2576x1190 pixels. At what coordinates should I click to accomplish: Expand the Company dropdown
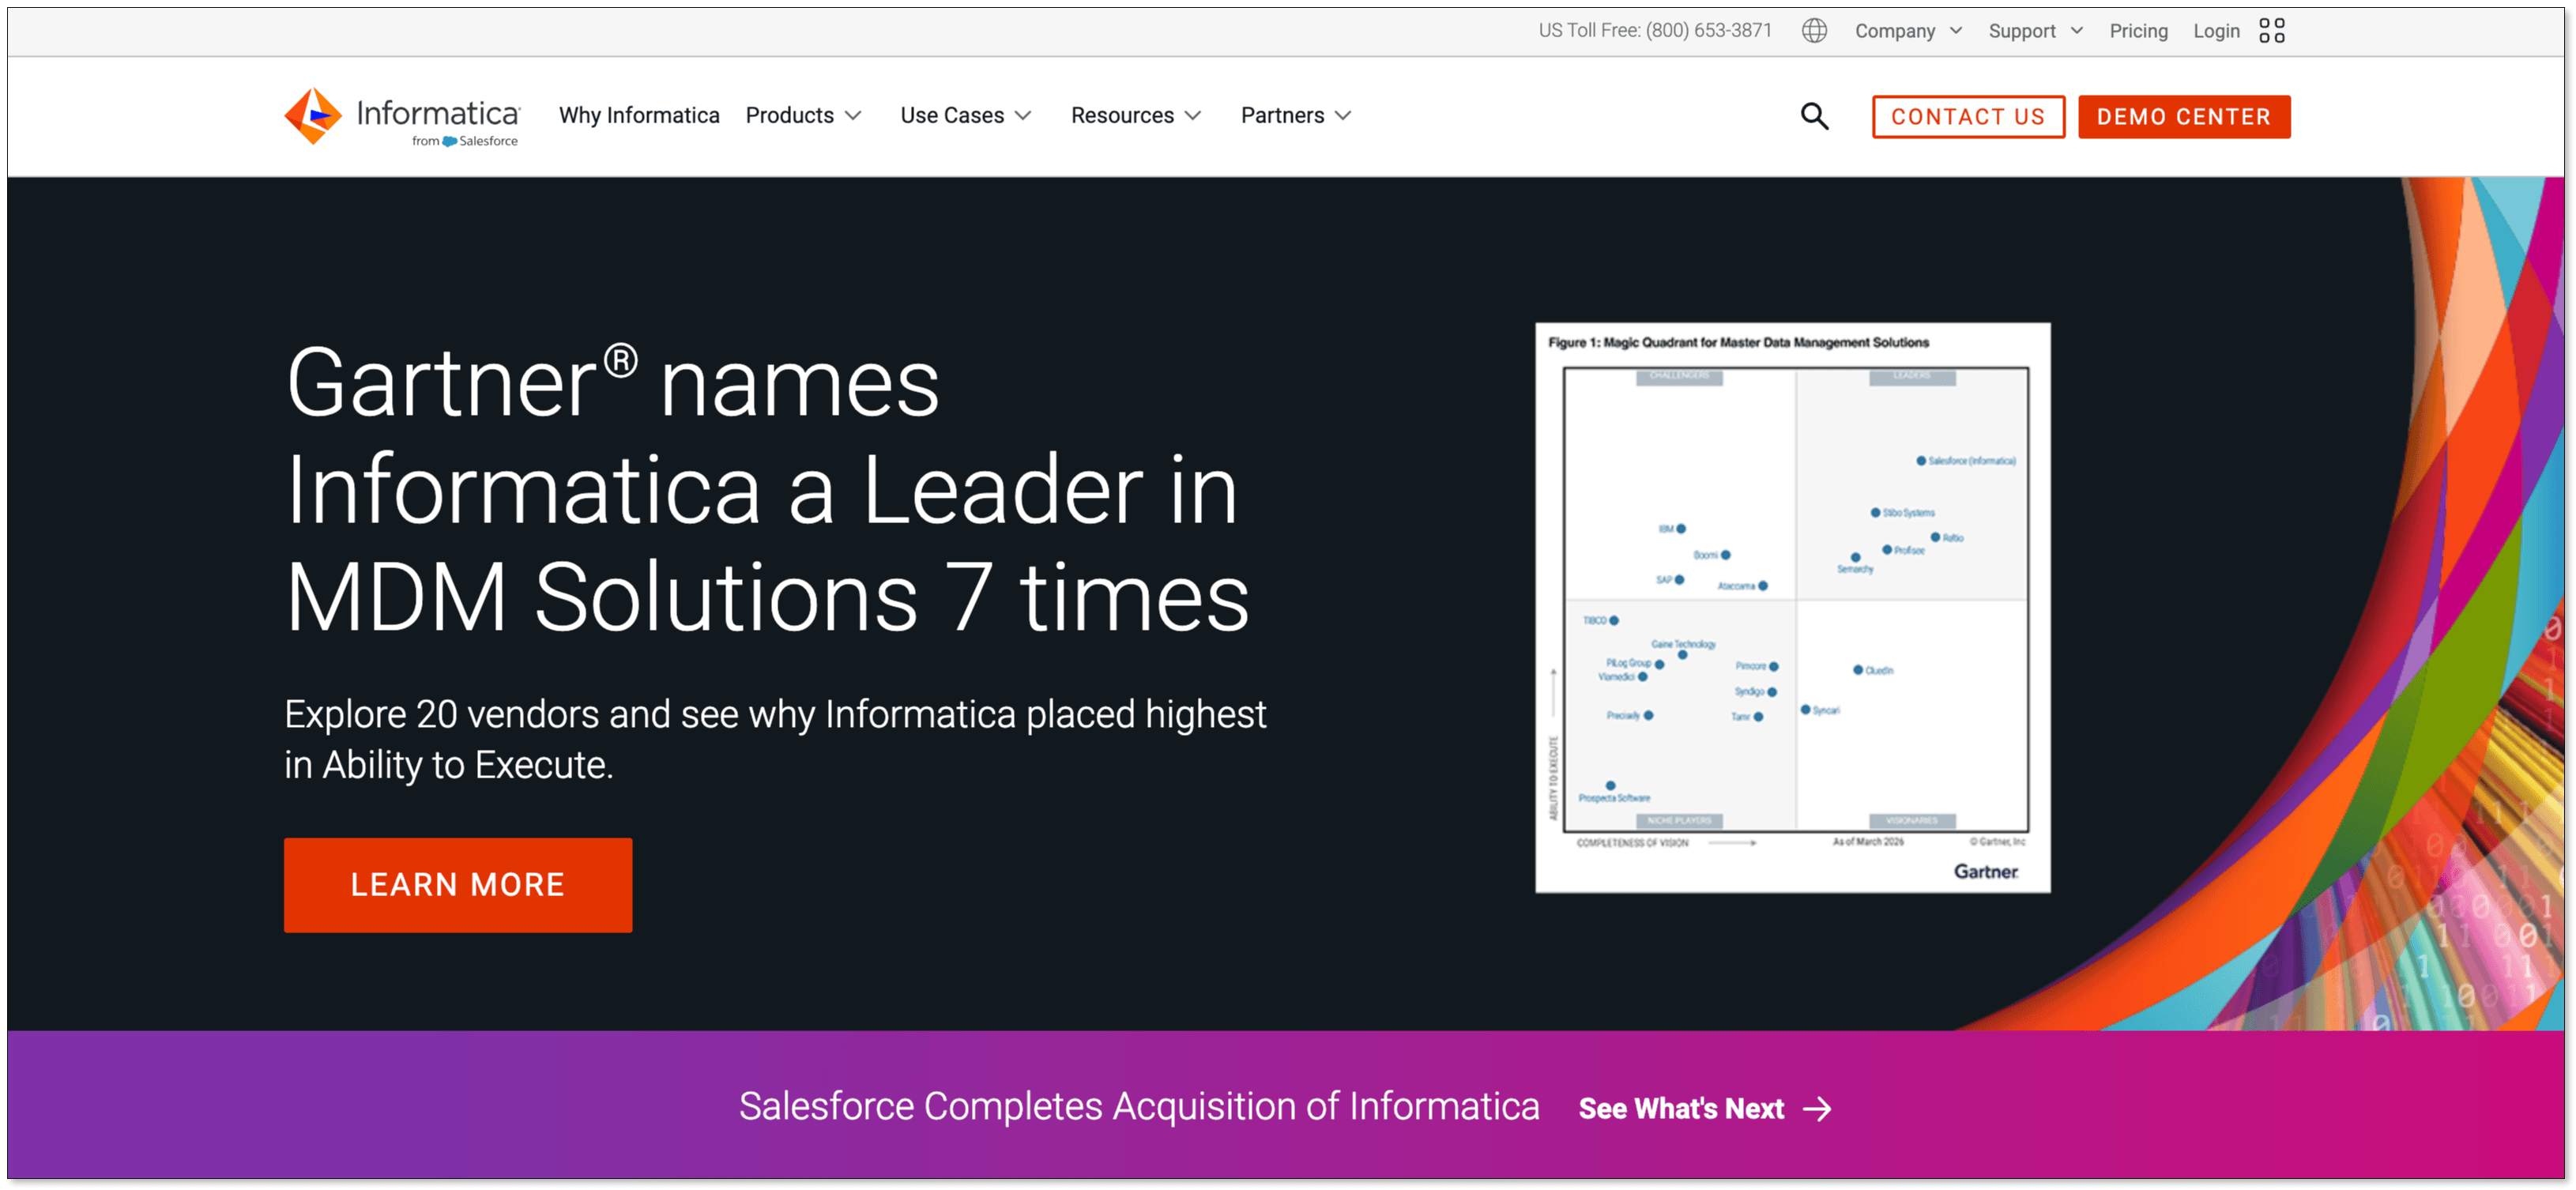point(1908,31)
